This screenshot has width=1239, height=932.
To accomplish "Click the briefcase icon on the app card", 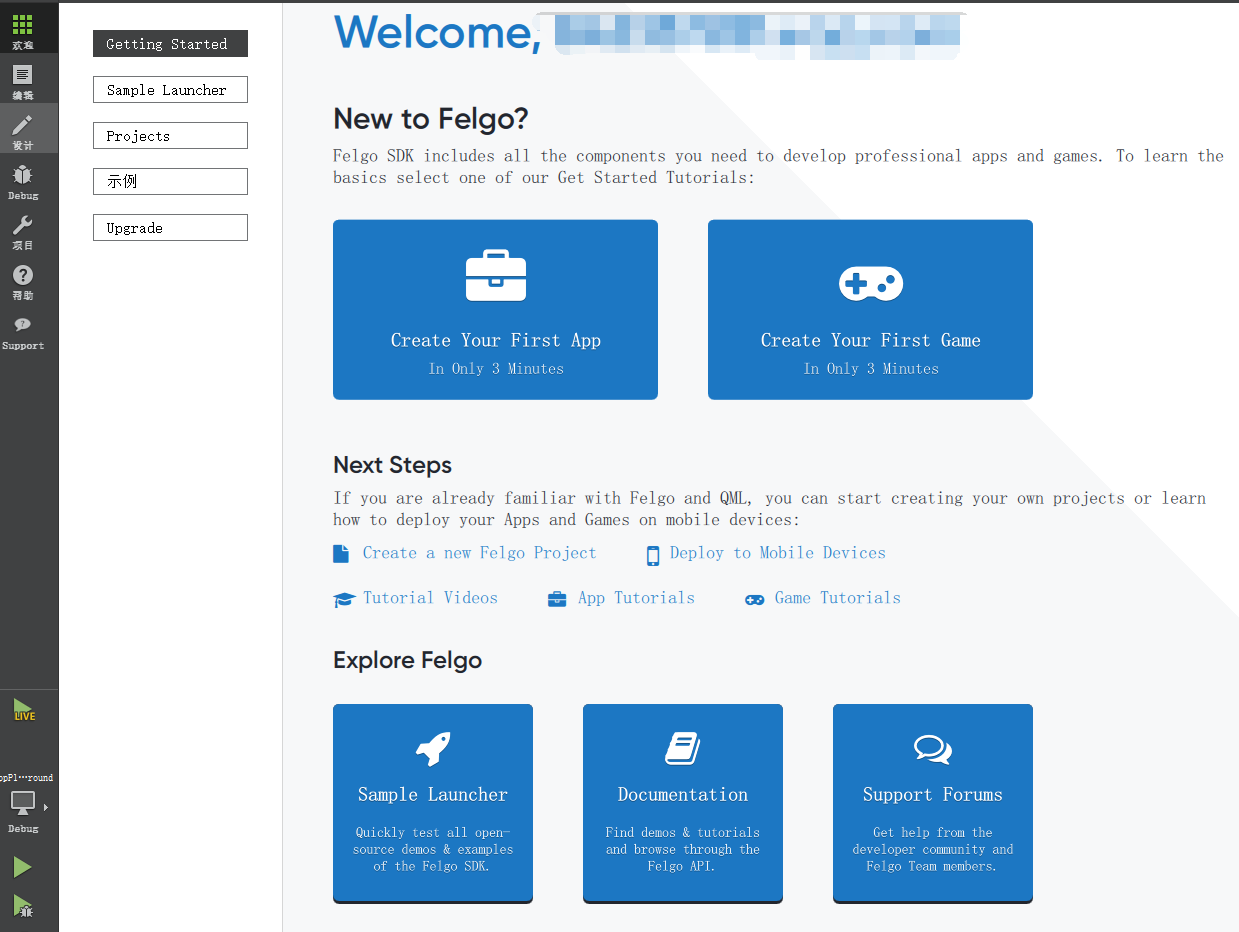I will 496,276.
